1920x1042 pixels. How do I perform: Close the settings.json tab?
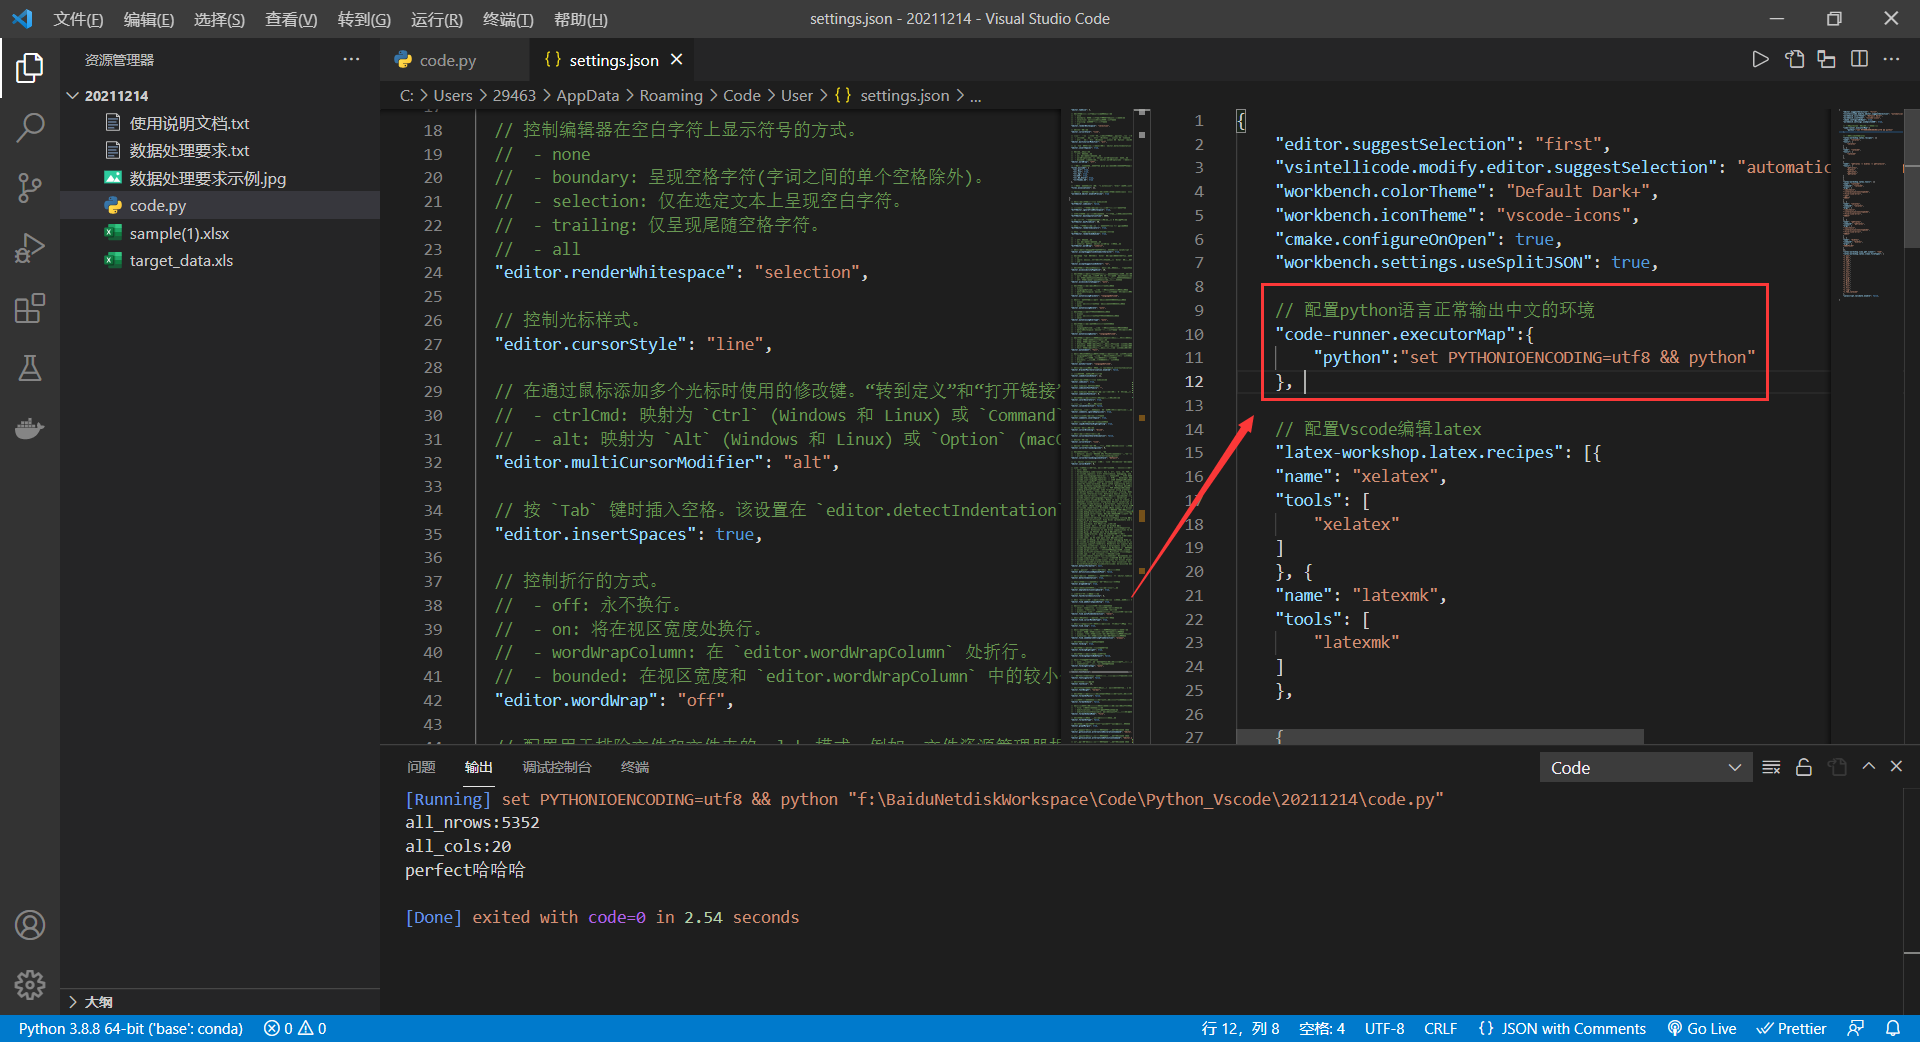[677, 60]
